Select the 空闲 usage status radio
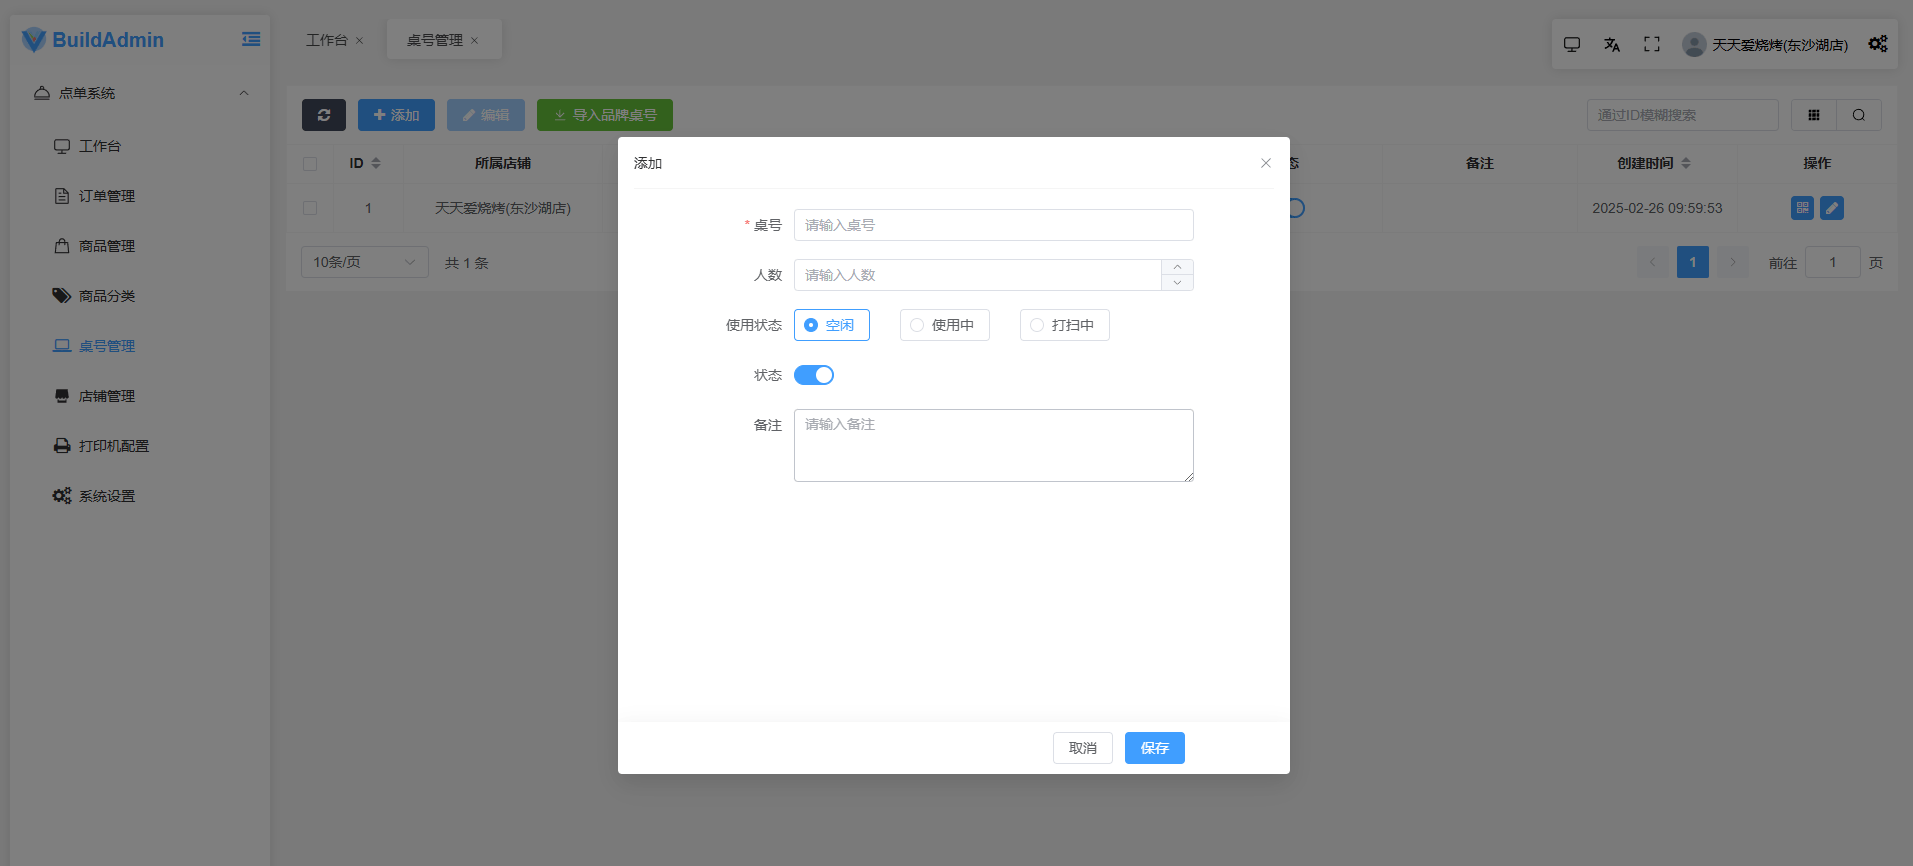1913x866 pixels. [x=832, y=325]
